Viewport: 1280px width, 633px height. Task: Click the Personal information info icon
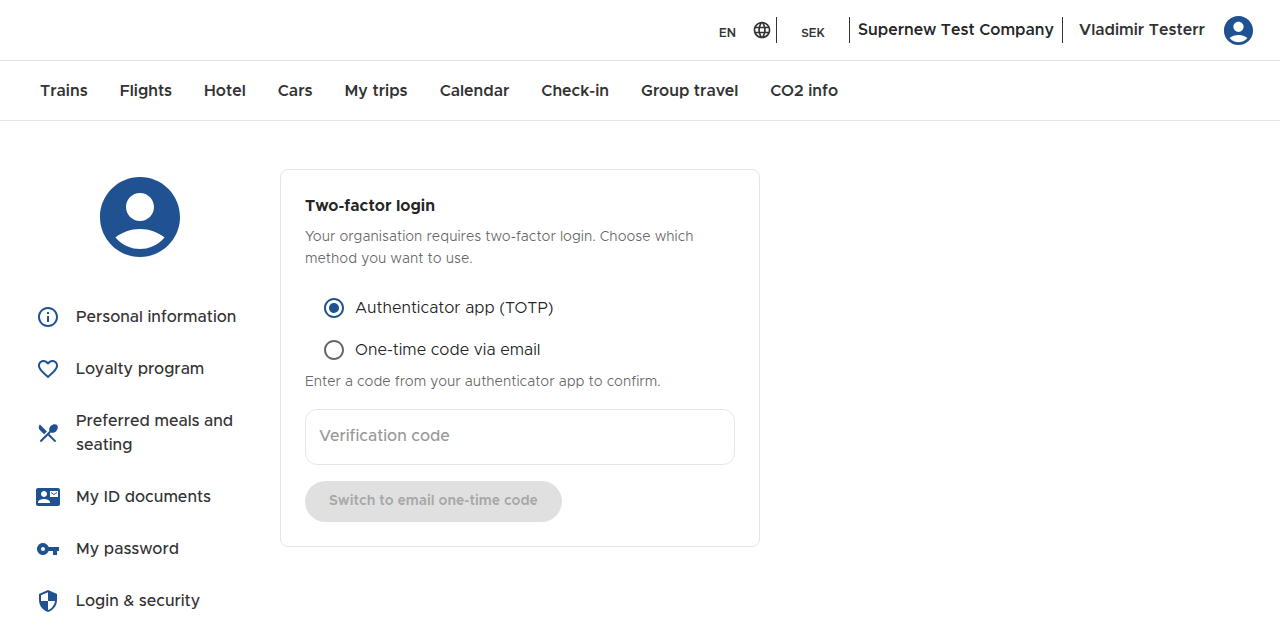pos(48,317)
